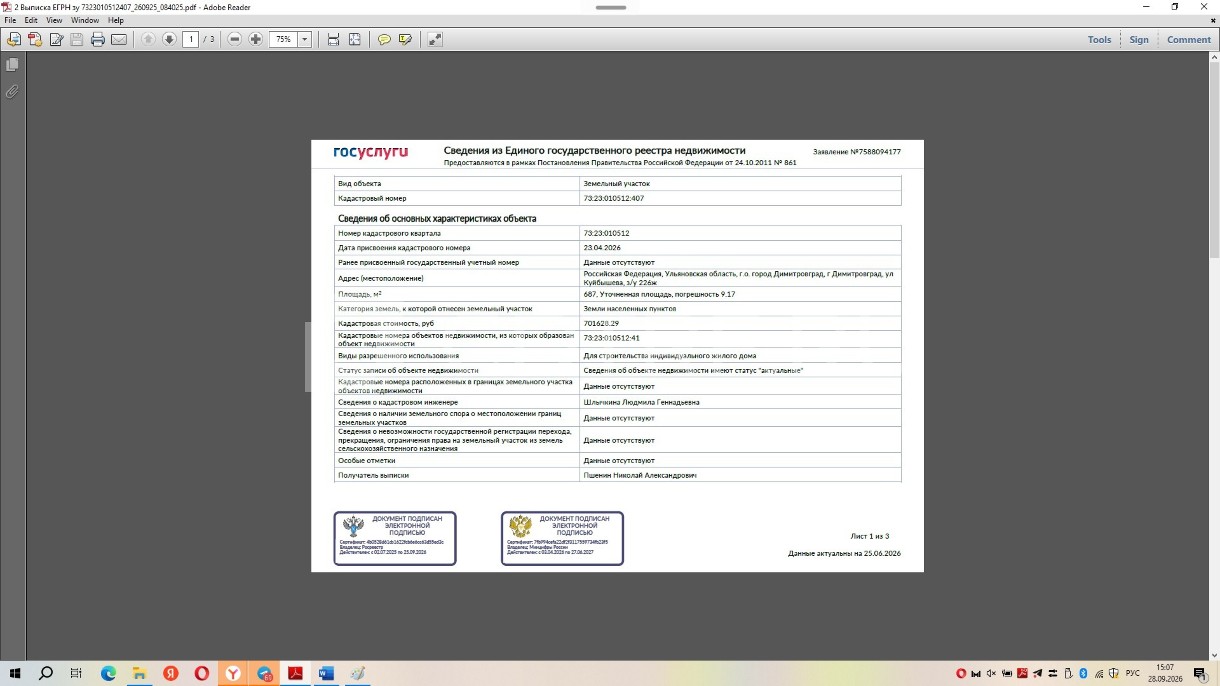Select the Highlight text tool

405,39
